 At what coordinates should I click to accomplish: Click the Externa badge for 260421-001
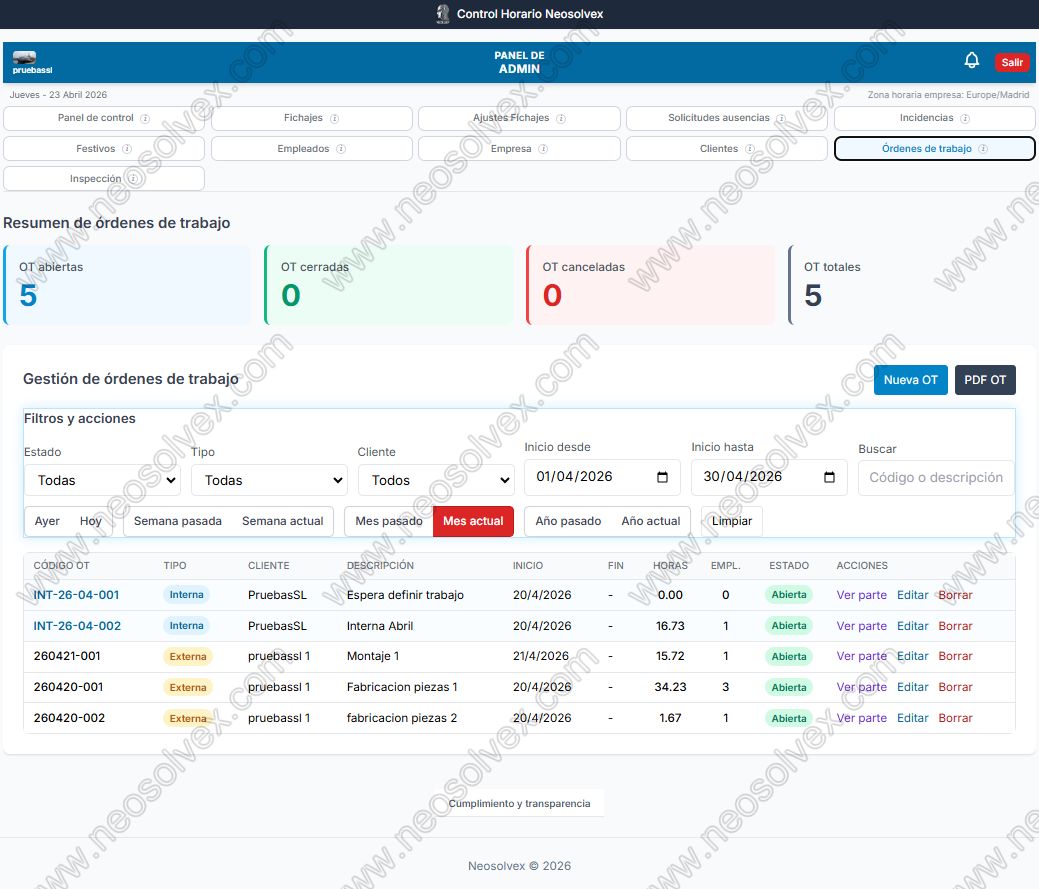(x=188, y=656)
